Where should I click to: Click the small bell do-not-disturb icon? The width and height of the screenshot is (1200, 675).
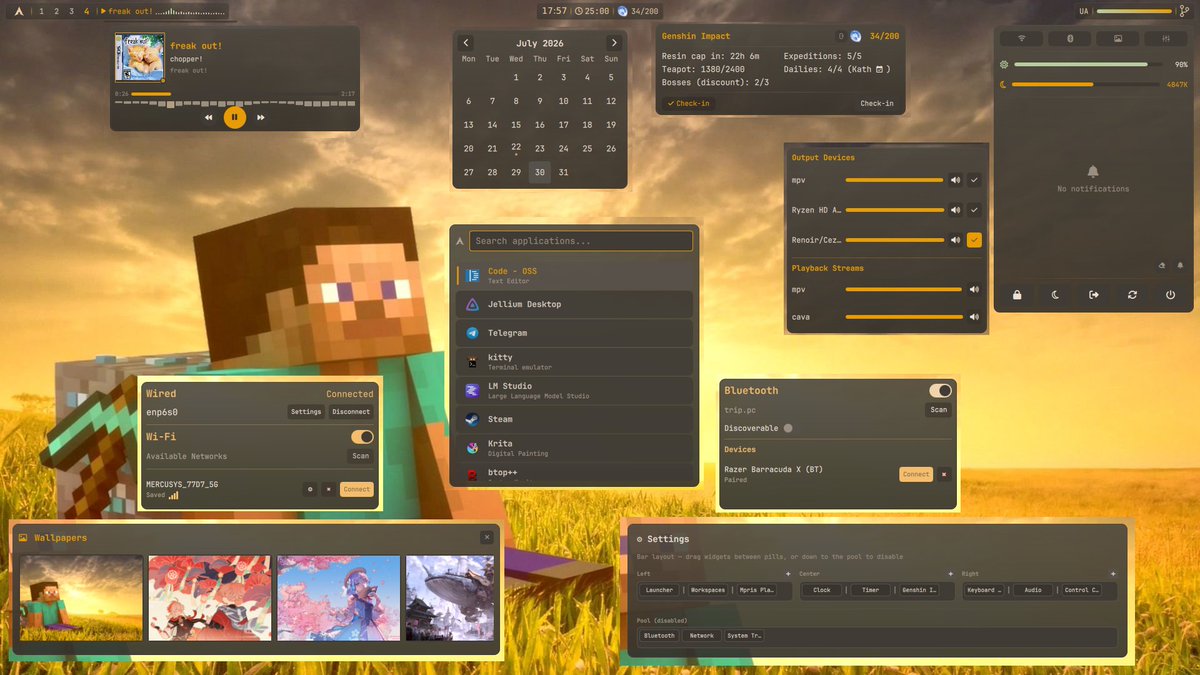click(x=1180, y=266)
